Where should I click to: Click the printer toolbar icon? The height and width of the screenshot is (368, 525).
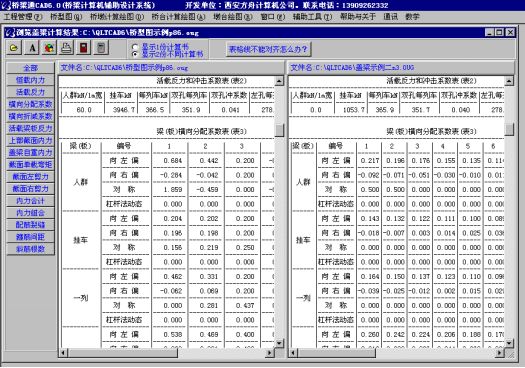(x=66, y=48)
